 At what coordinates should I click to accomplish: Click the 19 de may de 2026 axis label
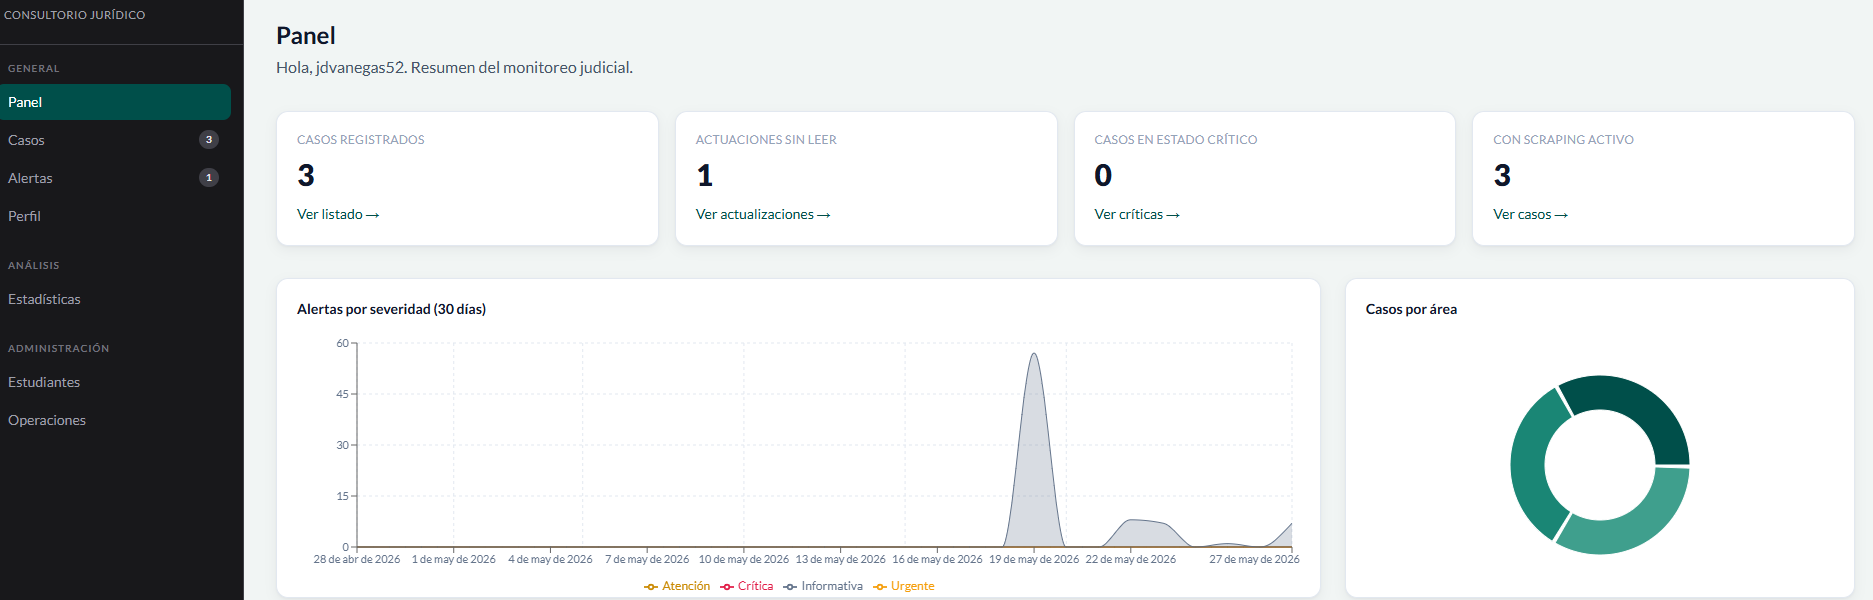point(1034,559)
